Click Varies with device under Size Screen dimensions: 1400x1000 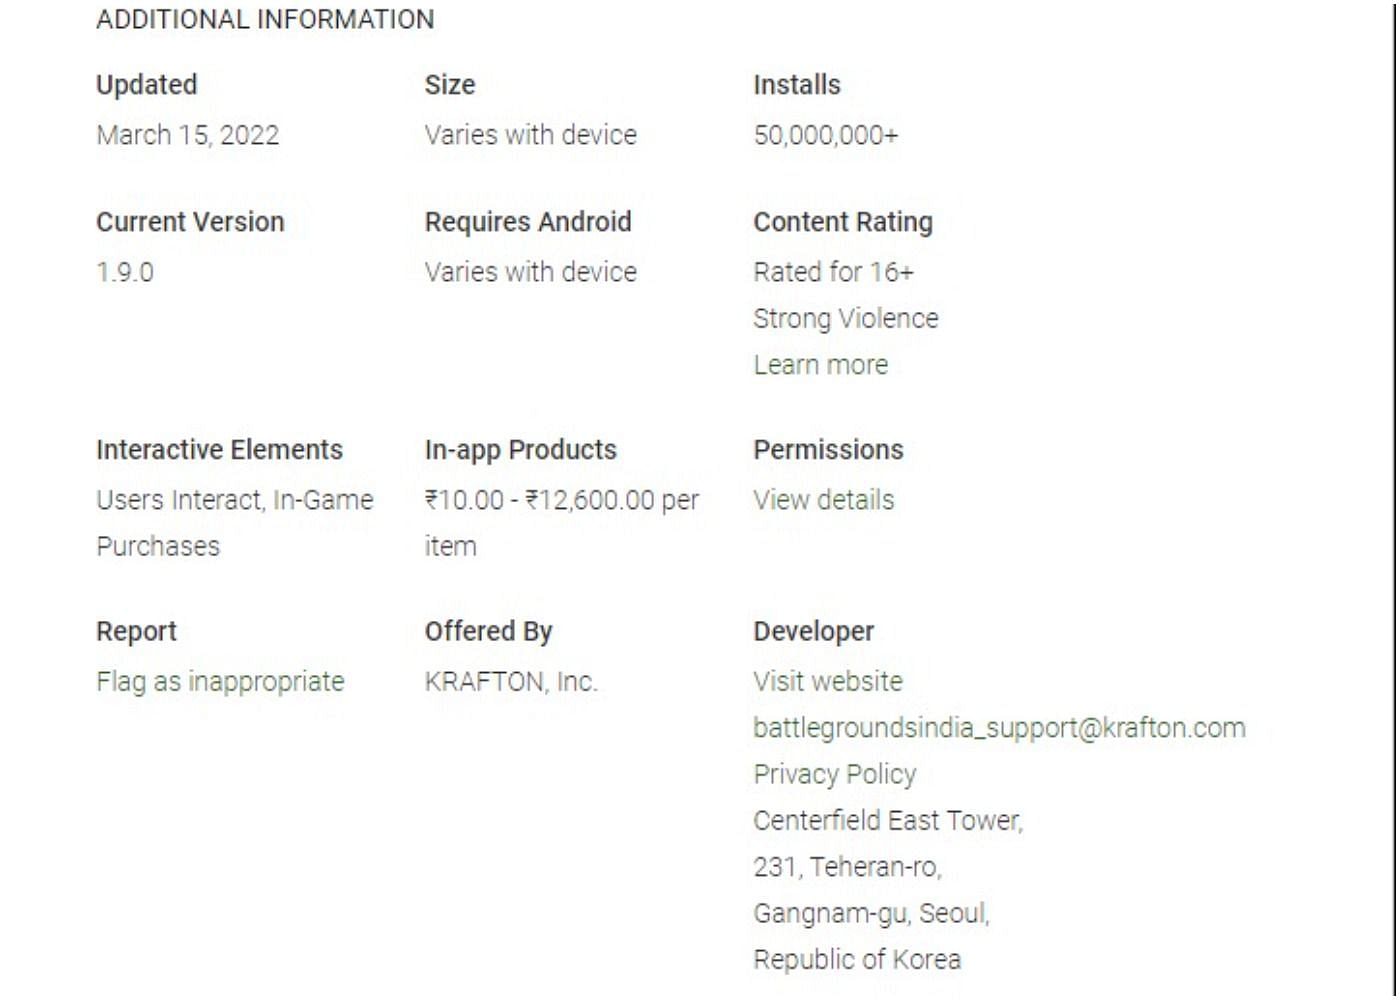tap(530, 135)
